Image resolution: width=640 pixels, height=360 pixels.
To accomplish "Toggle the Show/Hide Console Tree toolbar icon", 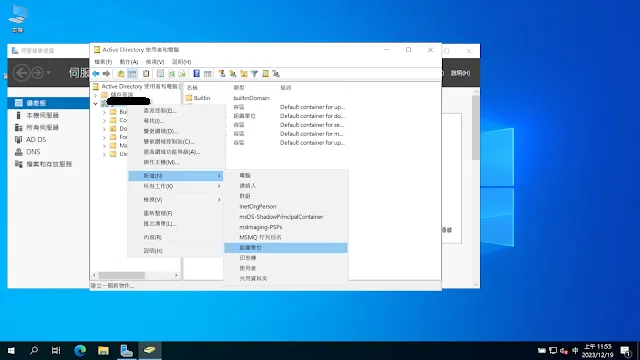I will pyautogui.click(x=132, y=74).
